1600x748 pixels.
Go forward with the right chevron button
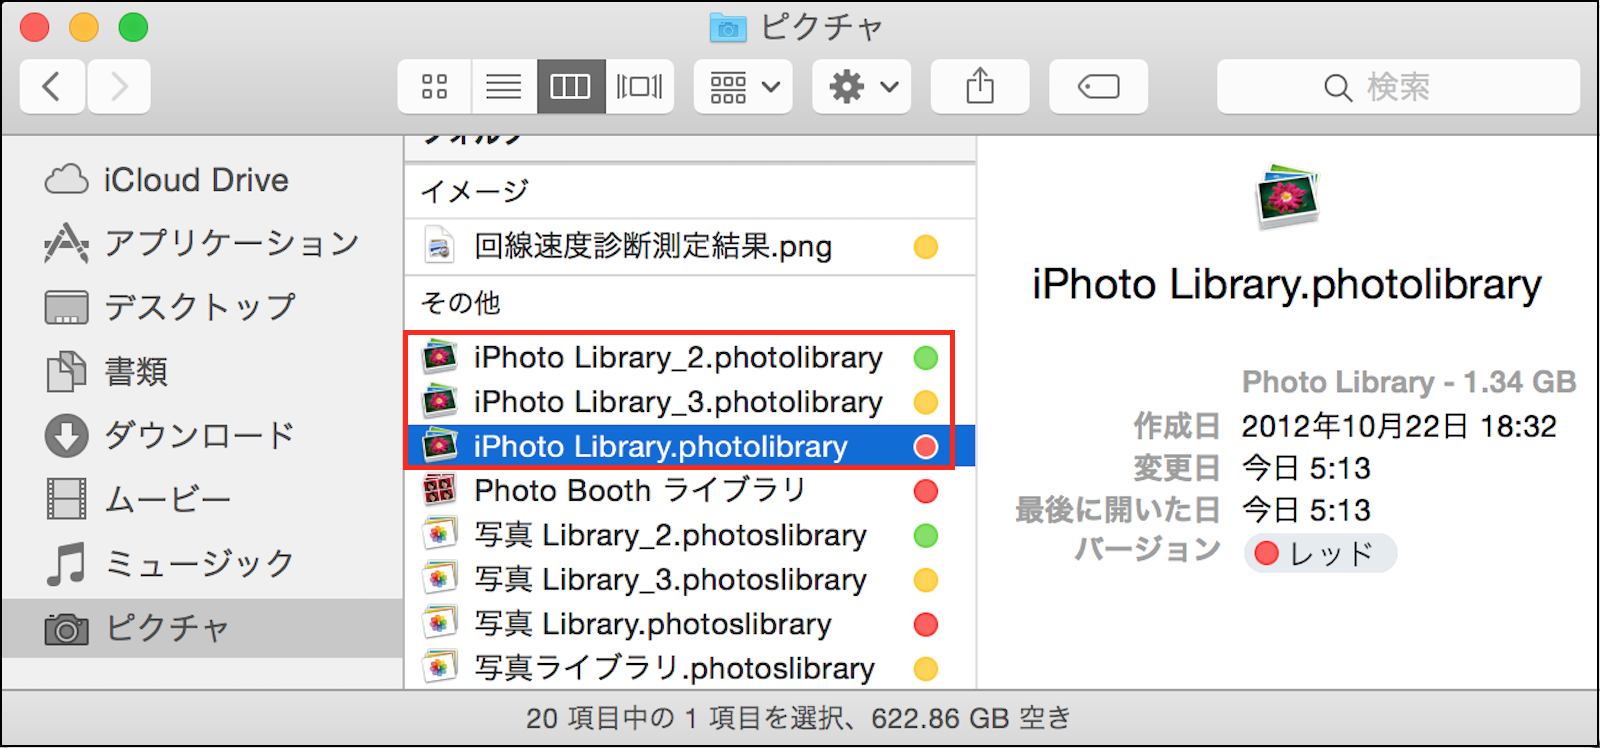tap(119, 87)
